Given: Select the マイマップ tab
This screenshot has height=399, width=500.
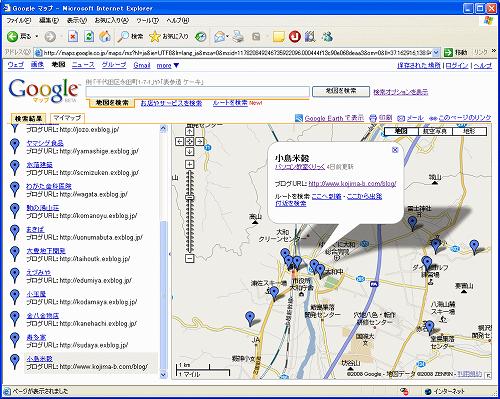Looking at the screenshot, I should pyautogui.click(x=67, y=118).
